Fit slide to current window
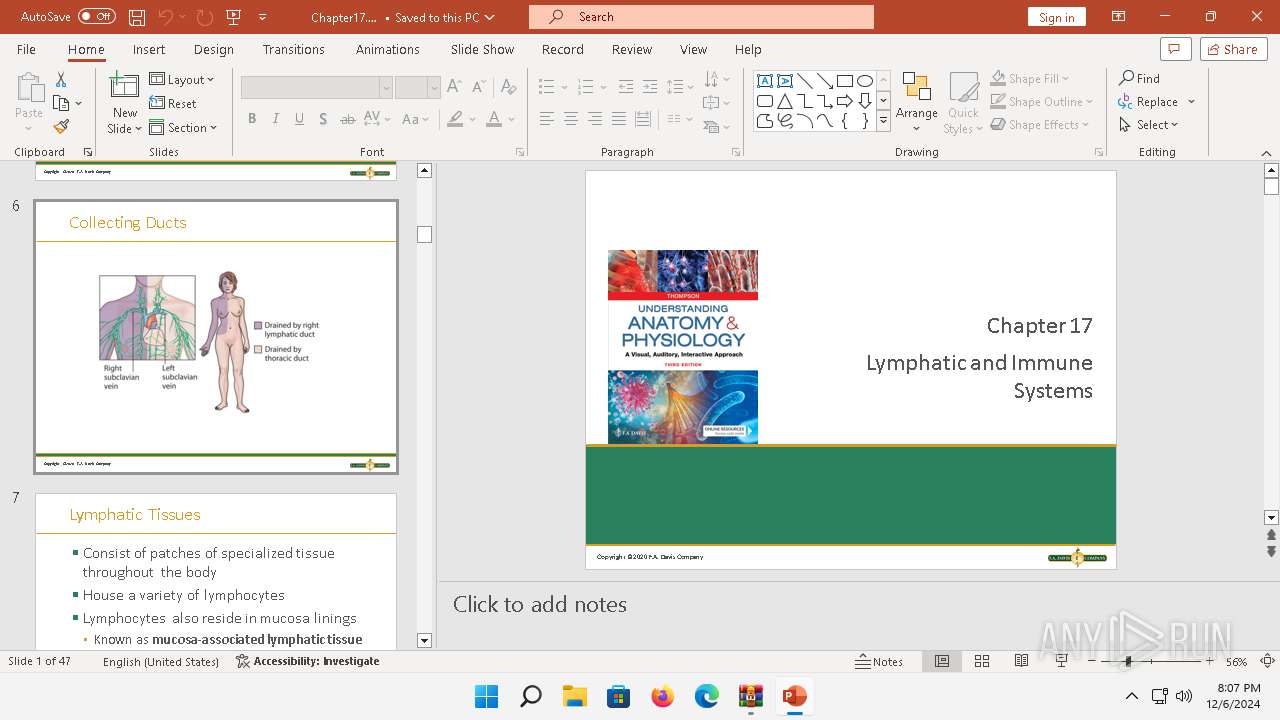This screenshot has height=720, width=1280. pyautogui.click(x=1267, y=661)
